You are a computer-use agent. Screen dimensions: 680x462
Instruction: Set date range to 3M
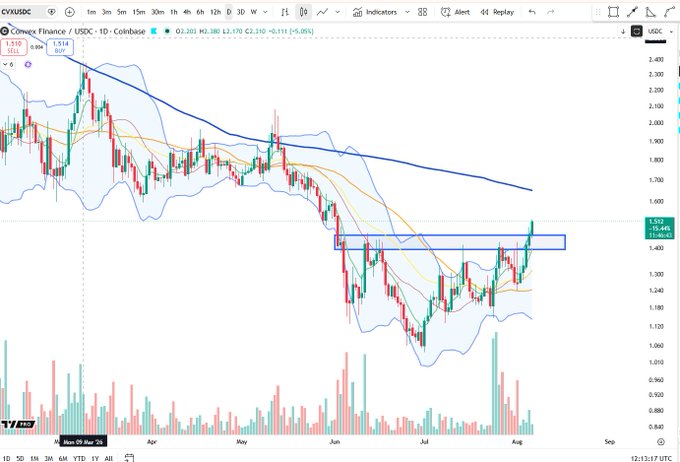click(x=49, y=458)
